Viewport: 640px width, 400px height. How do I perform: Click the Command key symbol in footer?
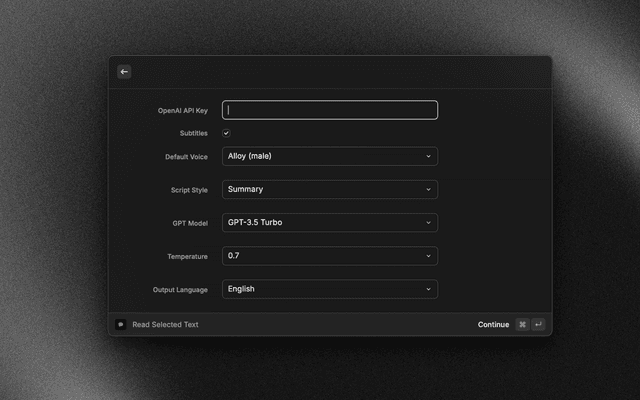coord(522,324)
